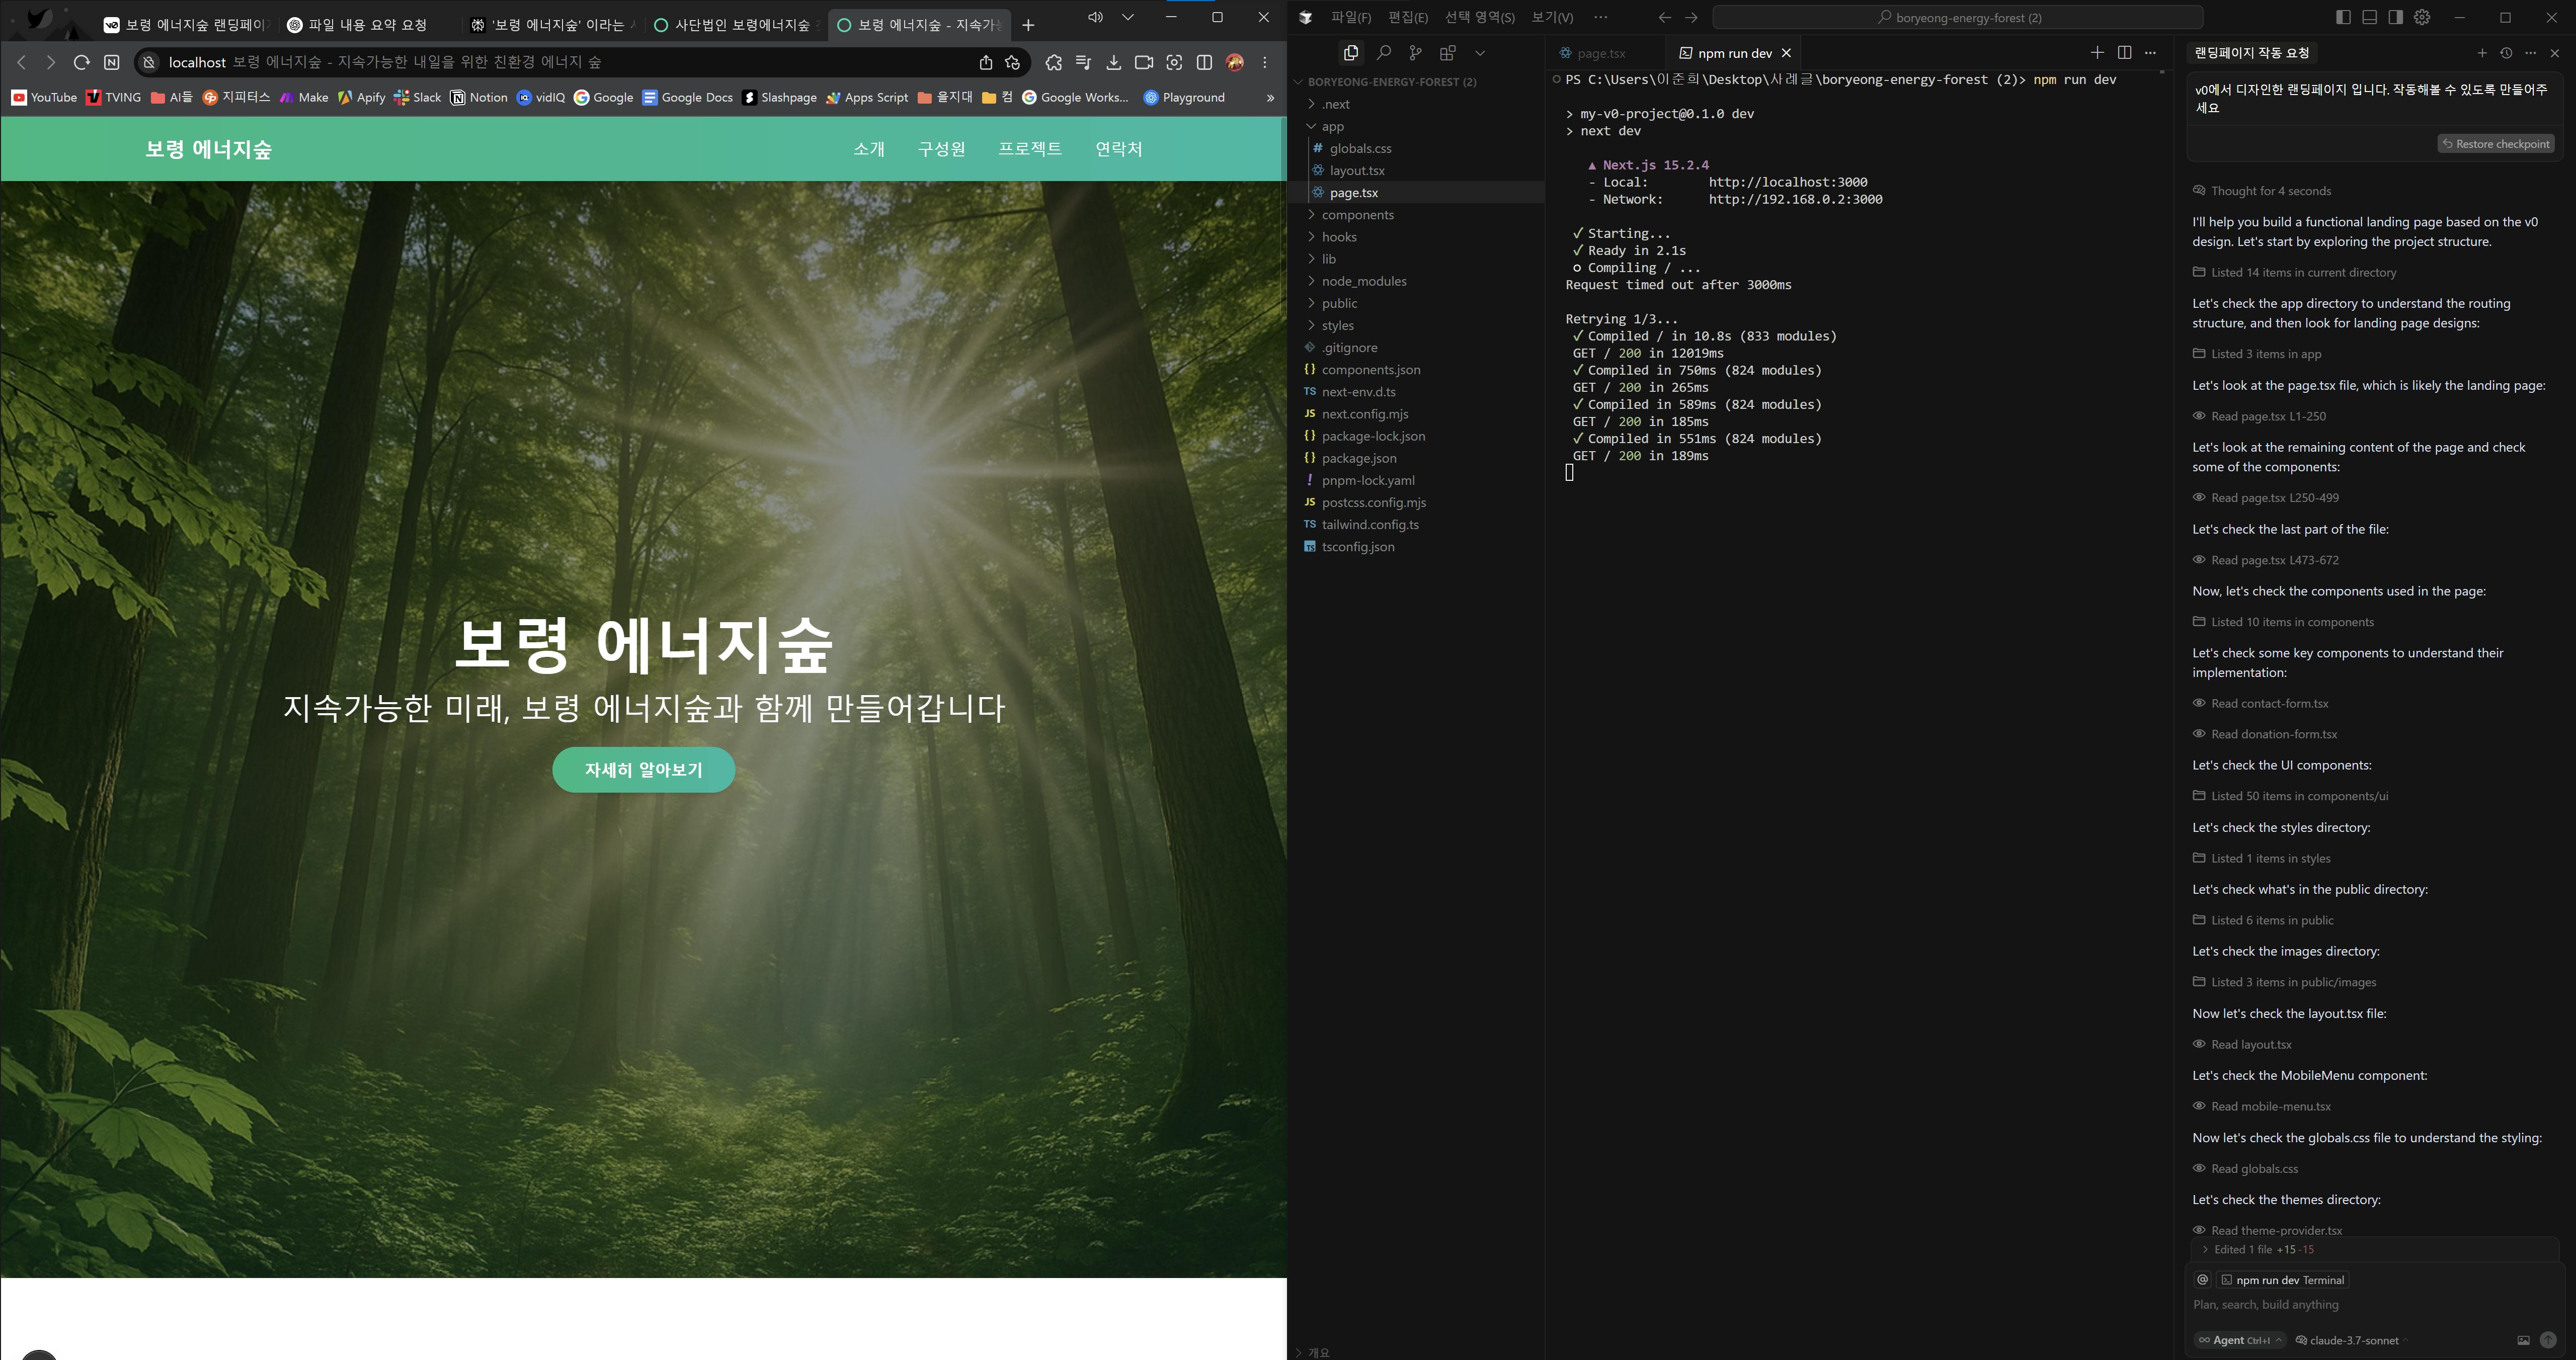Expand the components folder
Image resolution: width=2576 pixels, height=1360 pixels.
[x=1417, y=215]
